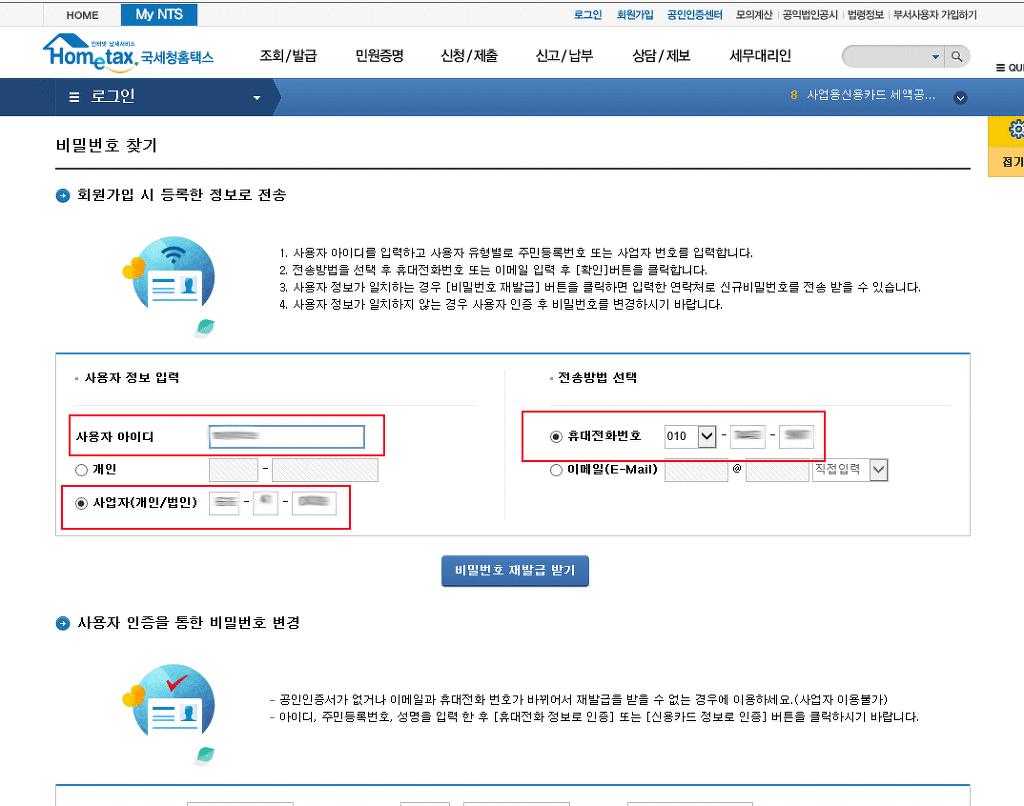Click the 비밀번호 재발급 받기 button
This screenshot has width=1024, height=806.
(x=515, y=571)
